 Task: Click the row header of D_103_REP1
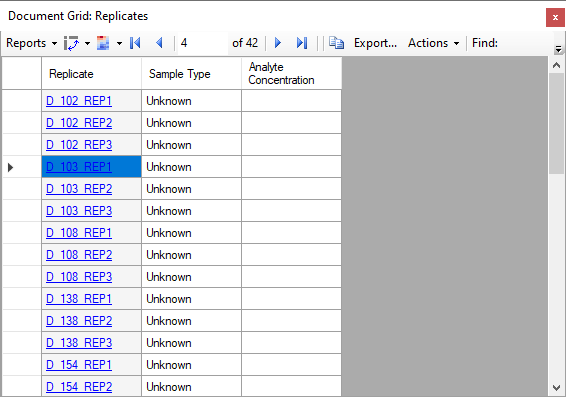[22, 167]
